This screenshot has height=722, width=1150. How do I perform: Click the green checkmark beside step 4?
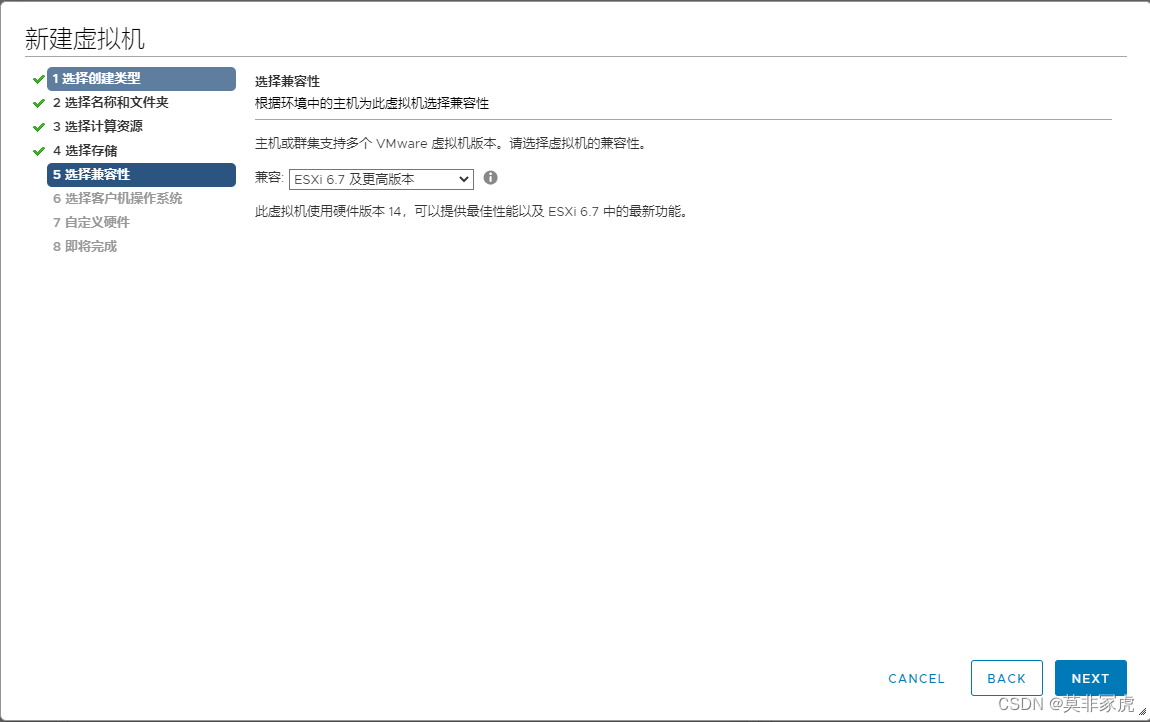click(x=39, y=151)
